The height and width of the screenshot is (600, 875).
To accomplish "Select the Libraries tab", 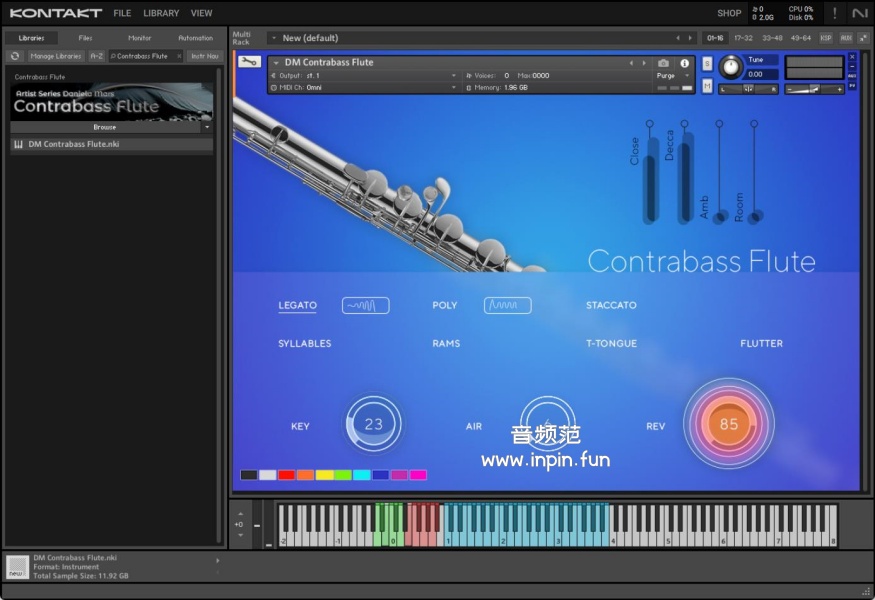I will (31, 38).
